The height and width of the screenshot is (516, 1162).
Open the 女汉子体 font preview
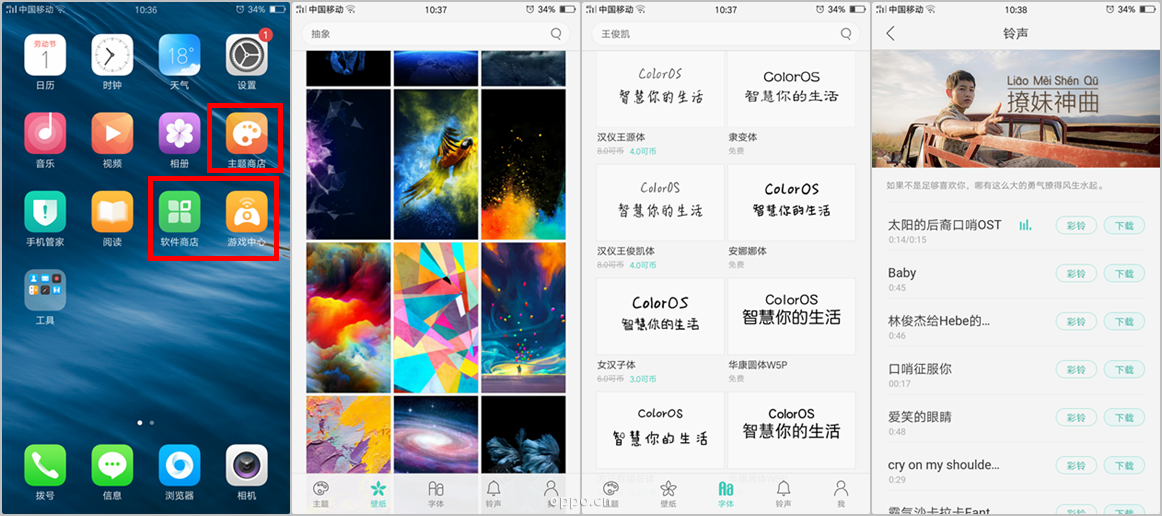click(x=660, y=317)
